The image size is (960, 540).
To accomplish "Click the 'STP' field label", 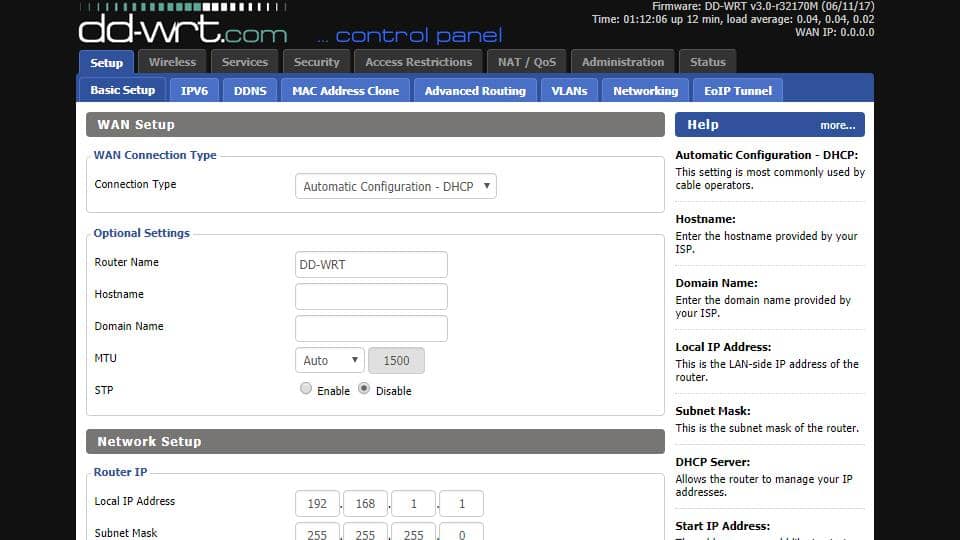I will point(103,390).
